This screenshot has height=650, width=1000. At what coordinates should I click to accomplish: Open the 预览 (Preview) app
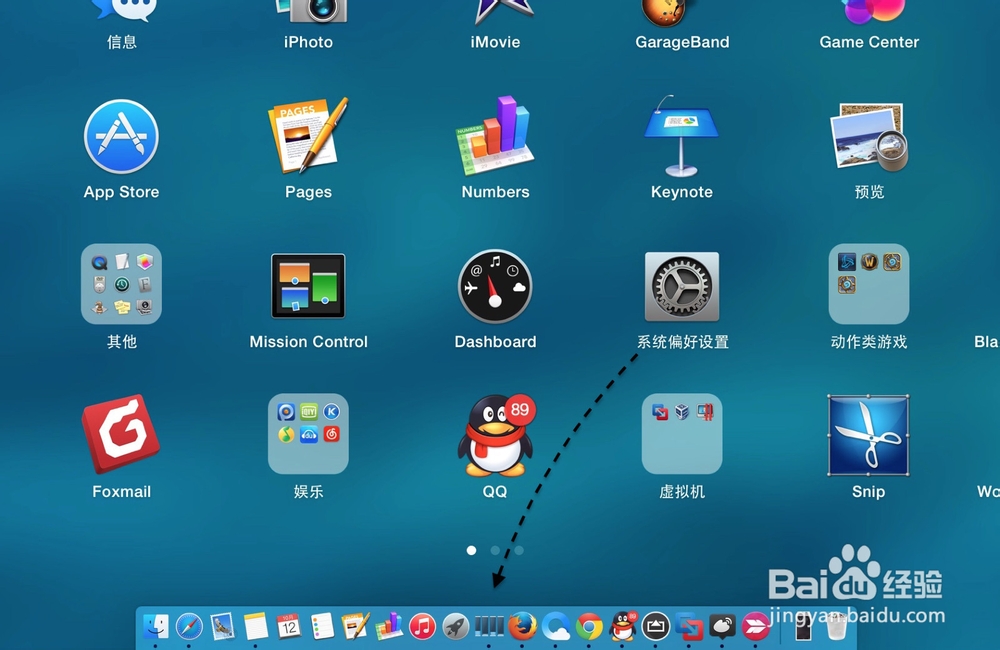[x=869, y=137]
